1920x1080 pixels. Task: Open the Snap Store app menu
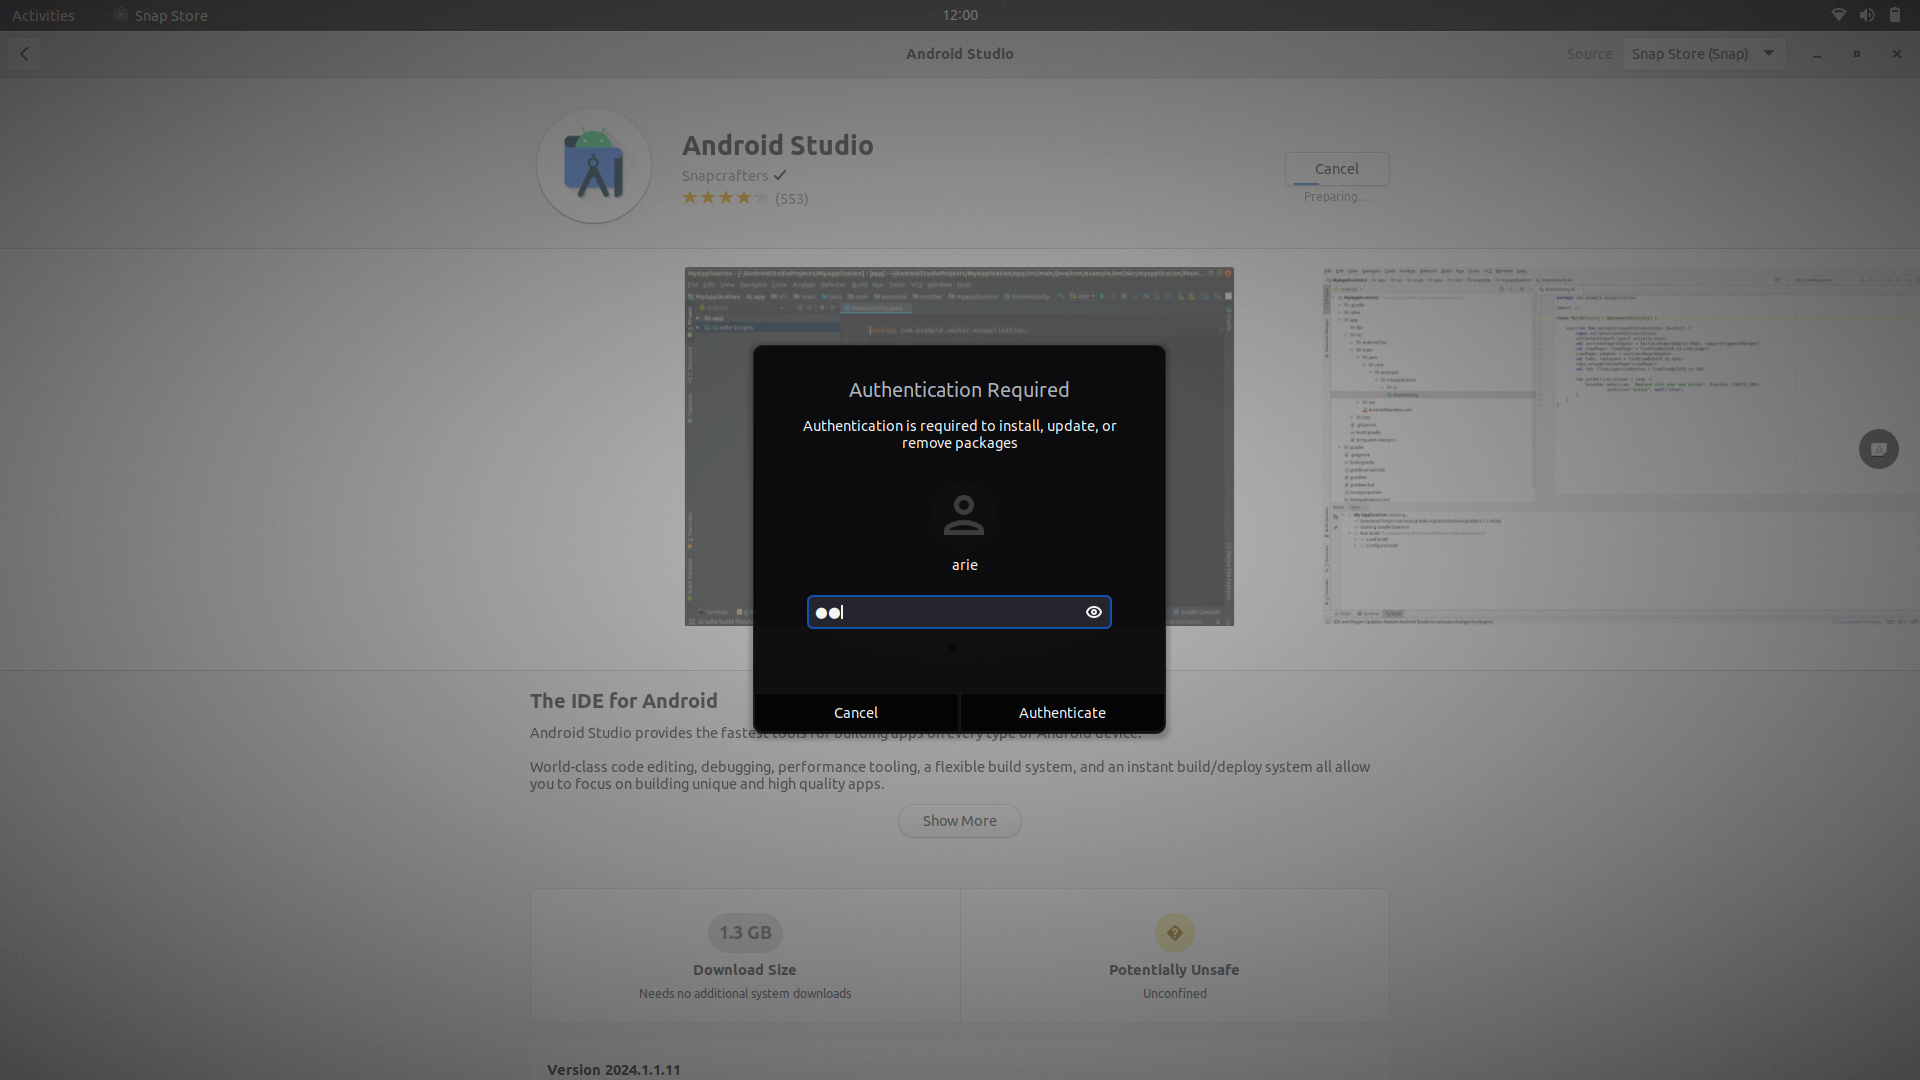point(161,15)
